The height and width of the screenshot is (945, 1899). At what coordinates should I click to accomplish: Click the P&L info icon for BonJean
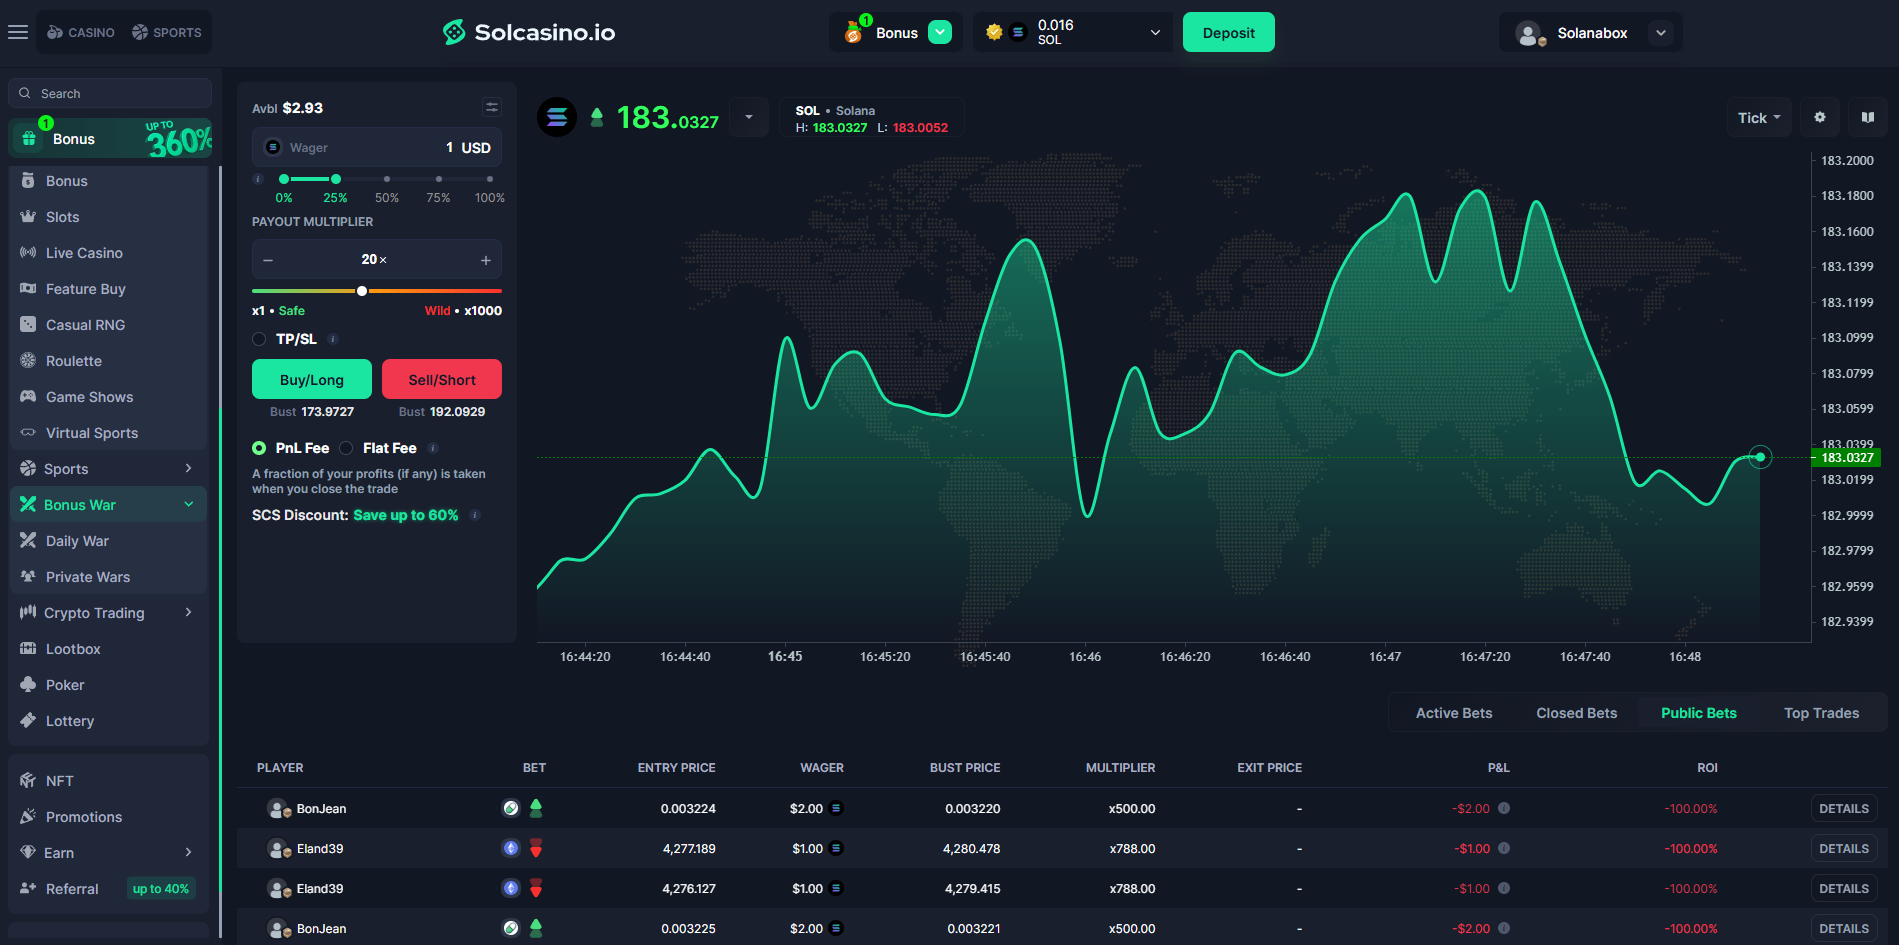(x=1504, y=808)
